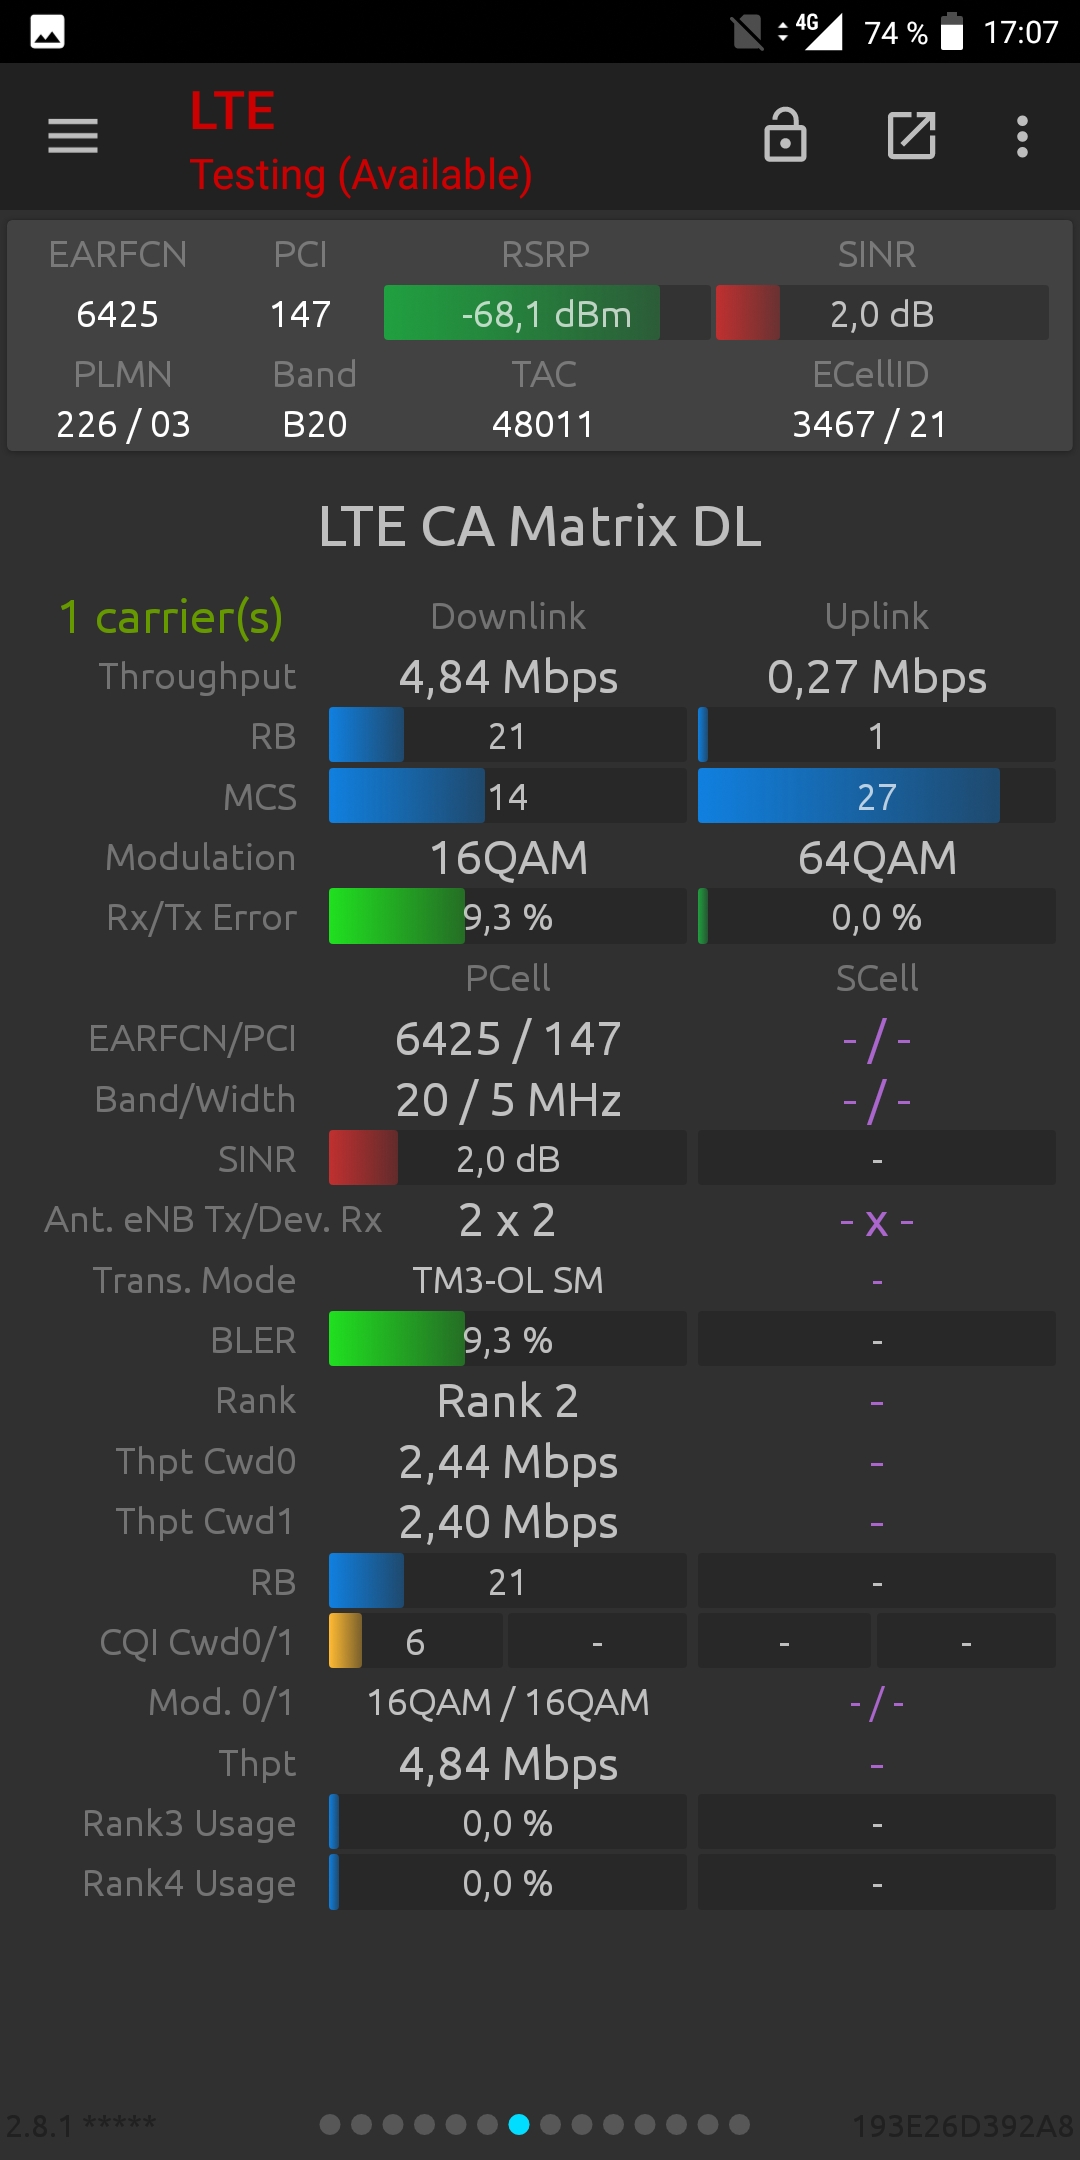This screenshot has width=1080, height=2160.
Task: Tap the downlink MCS 14 bar
Action: [x=508, y=796]
